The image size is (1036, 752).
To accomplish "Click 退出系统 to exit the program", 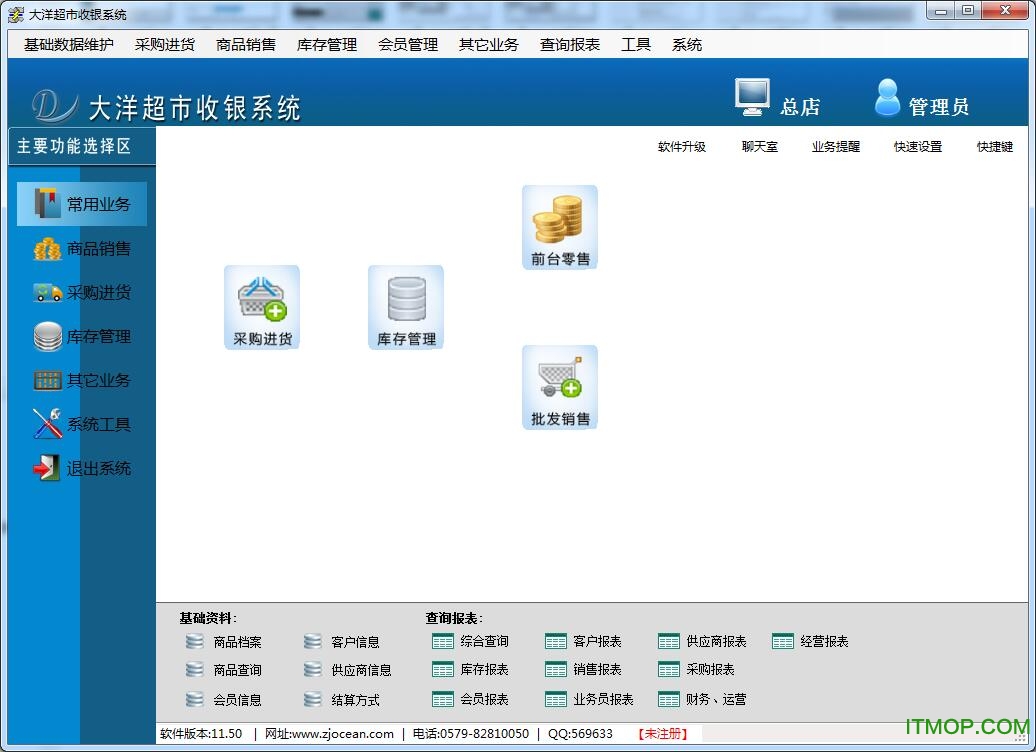I will [x=83, y=468].
